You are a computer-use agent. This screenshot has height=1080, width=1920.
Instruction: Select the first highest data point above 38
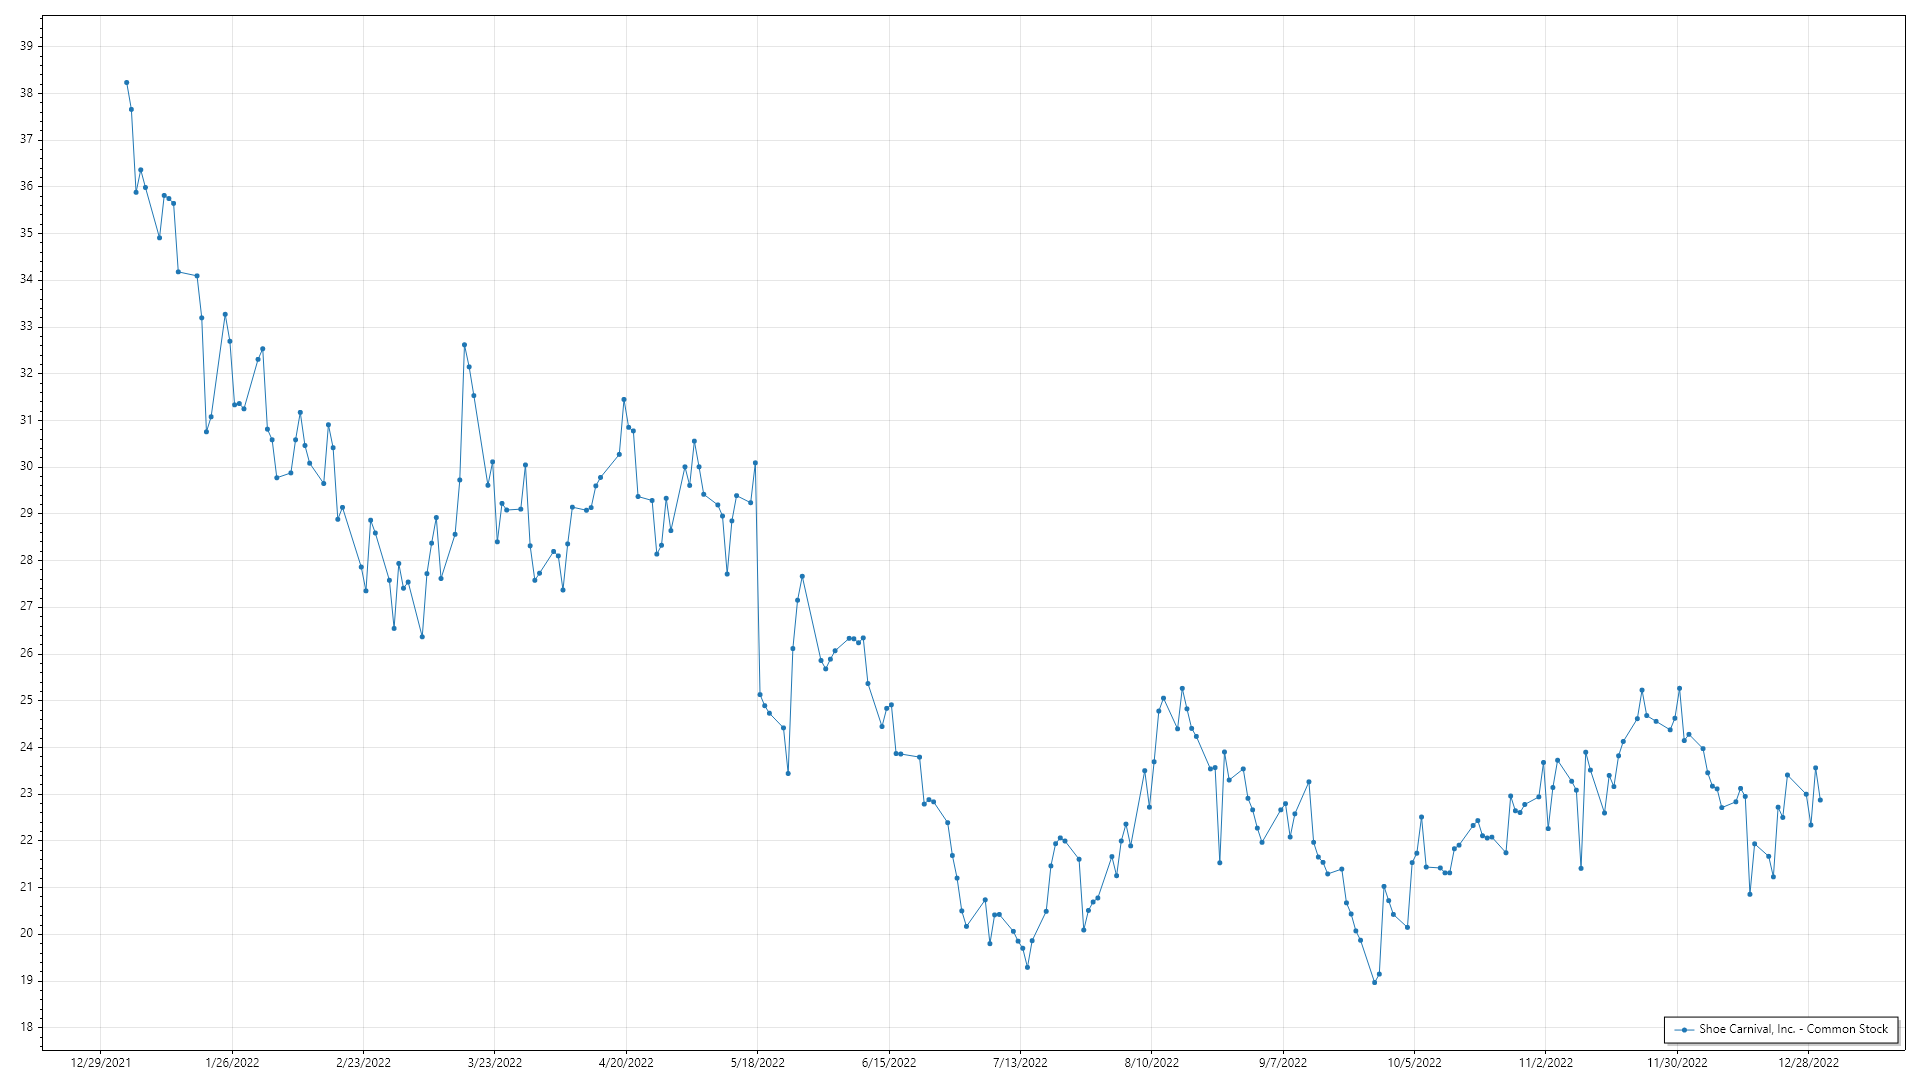[126, 82]
